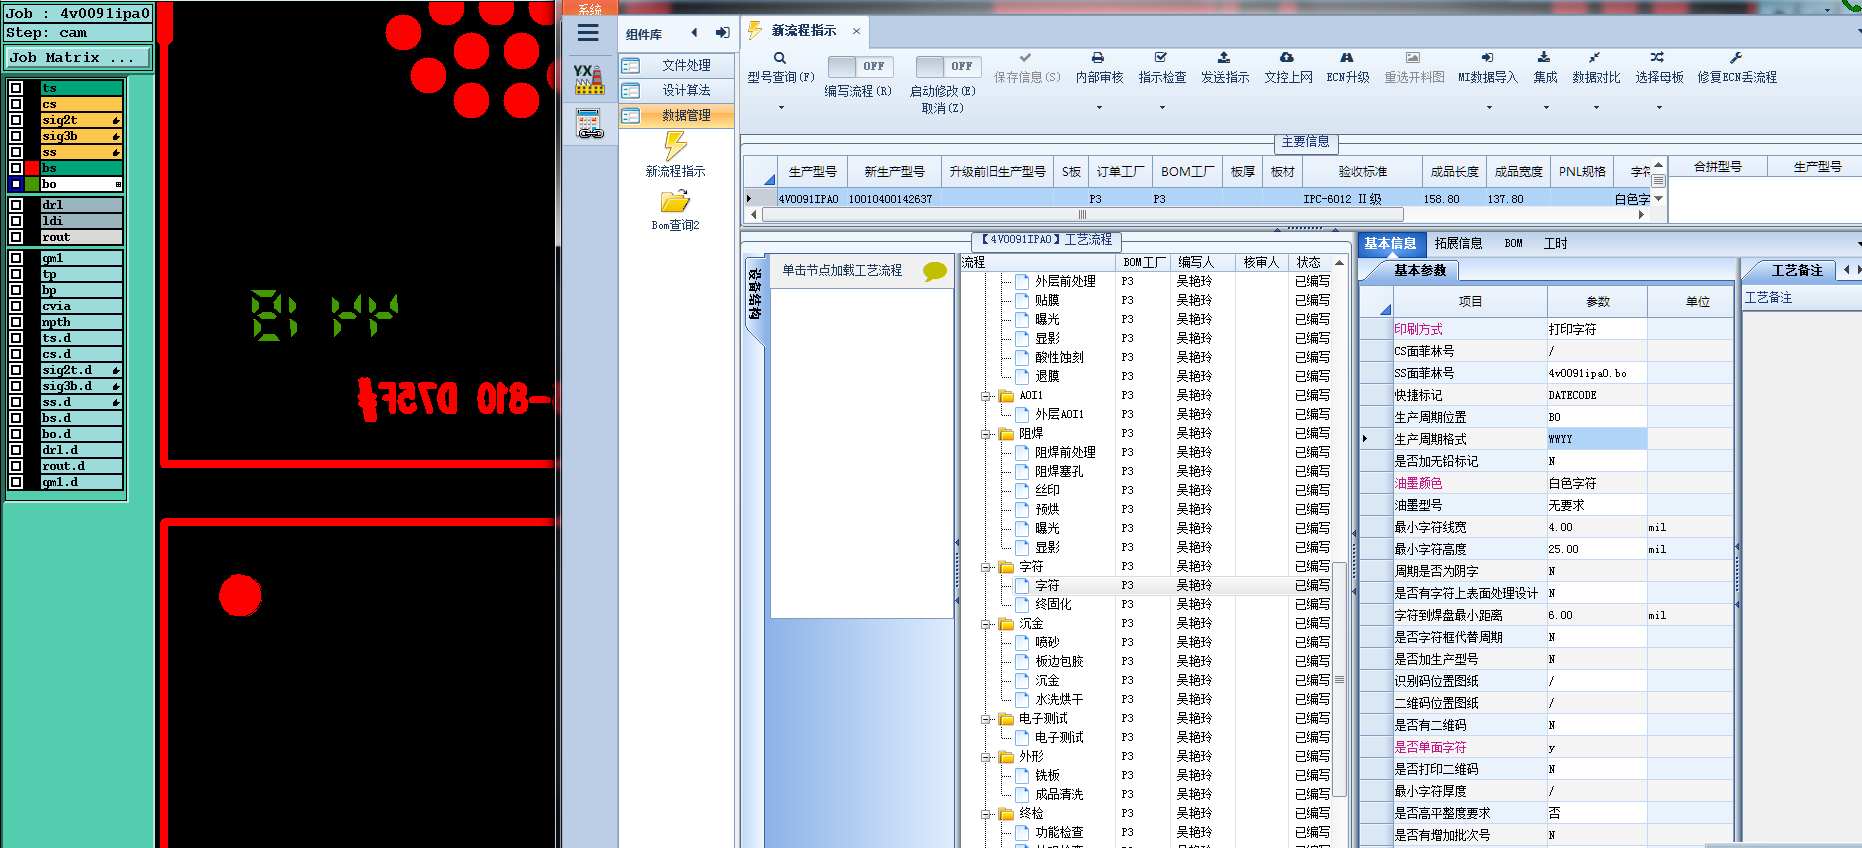Select the 数据管理 menu item
Viewport: 1862px width, 848px height.
click(677, 115)
